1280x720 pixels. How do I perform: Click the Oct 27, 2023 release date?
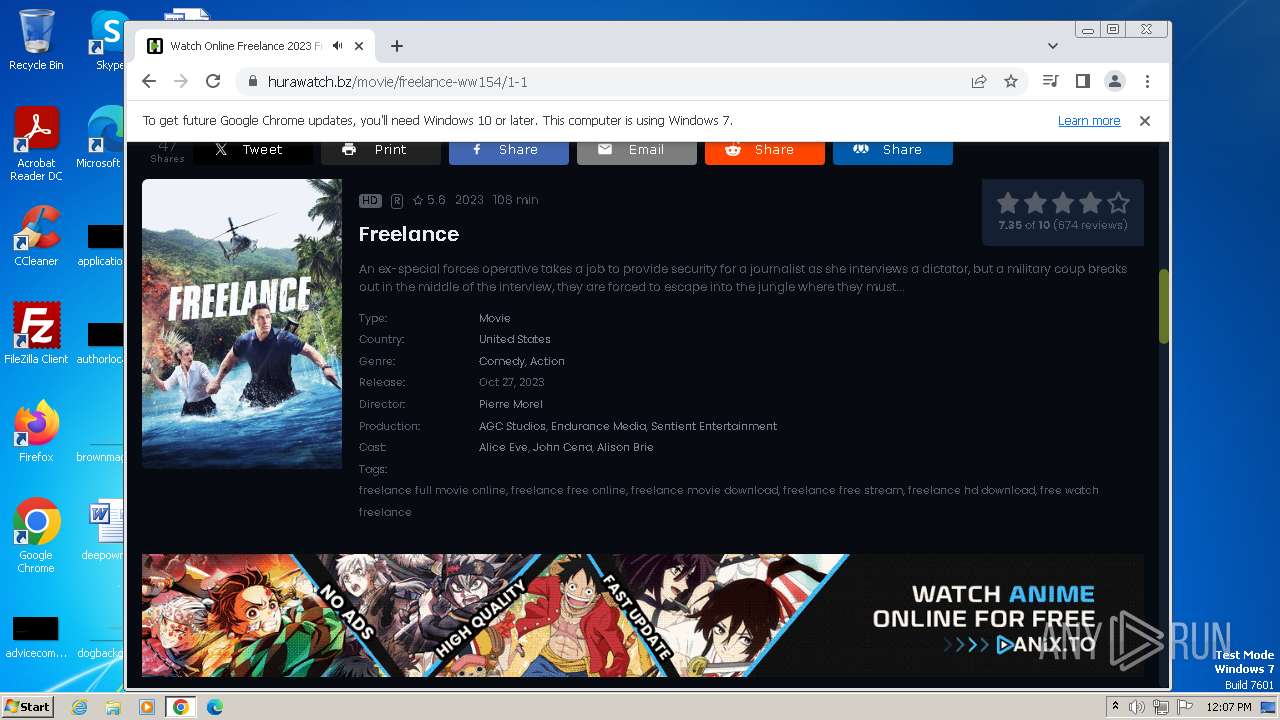[x=512, y=383]
